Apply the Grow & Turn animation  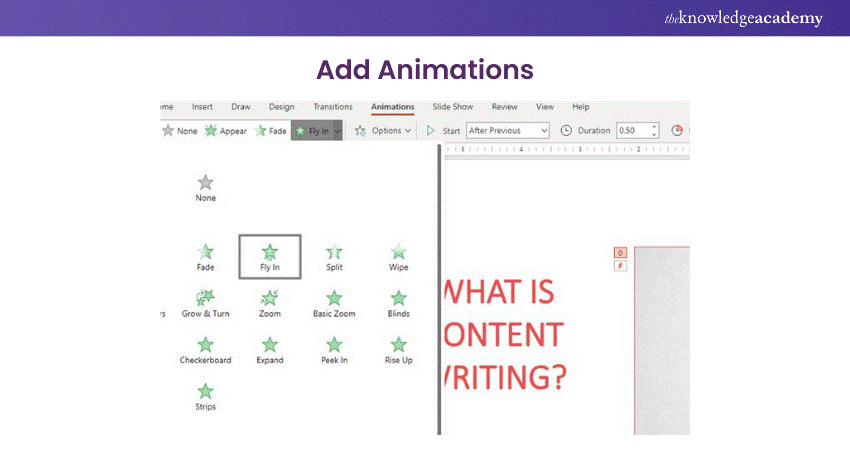coord(205,301)
